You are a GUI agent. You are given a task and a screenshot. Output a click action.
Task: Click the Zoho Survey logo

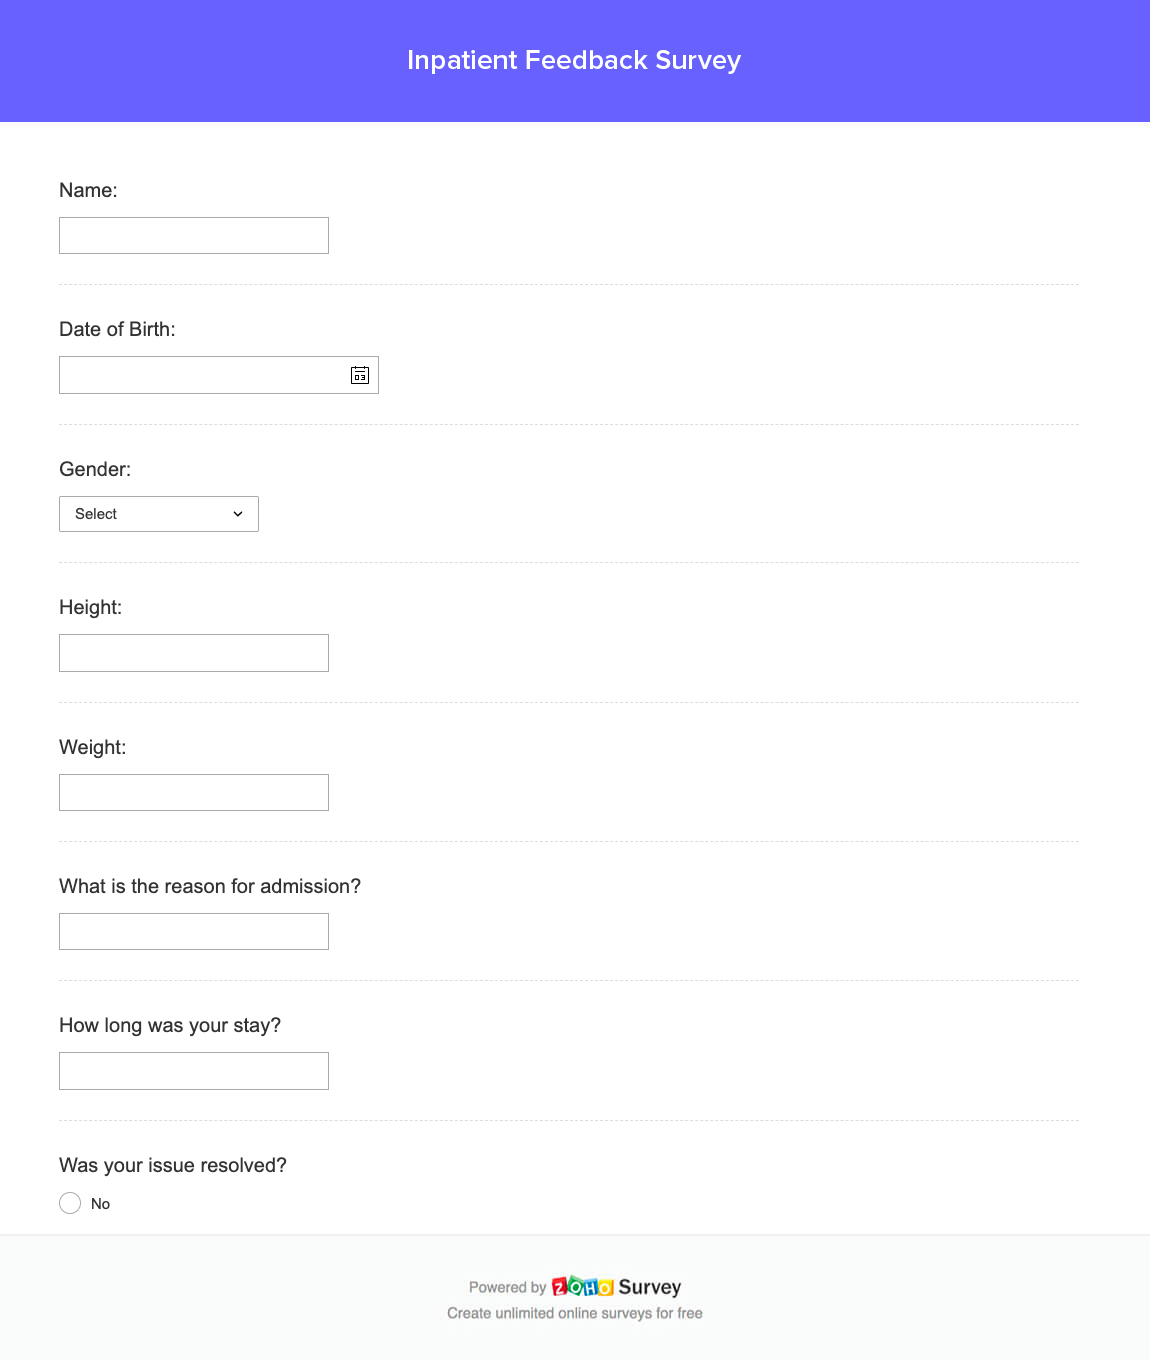(583, 1287)
